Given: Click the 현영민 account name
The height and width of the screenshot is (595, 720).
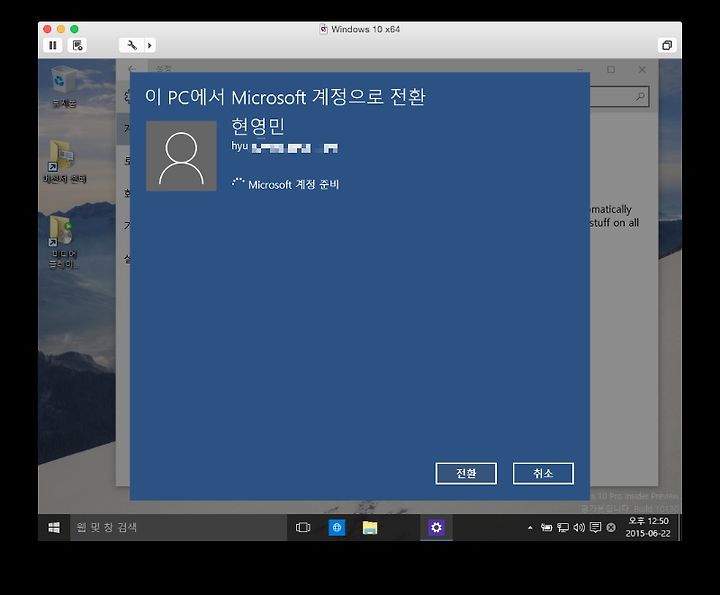Looking at the screenshot, I should [x=258, y=127].
